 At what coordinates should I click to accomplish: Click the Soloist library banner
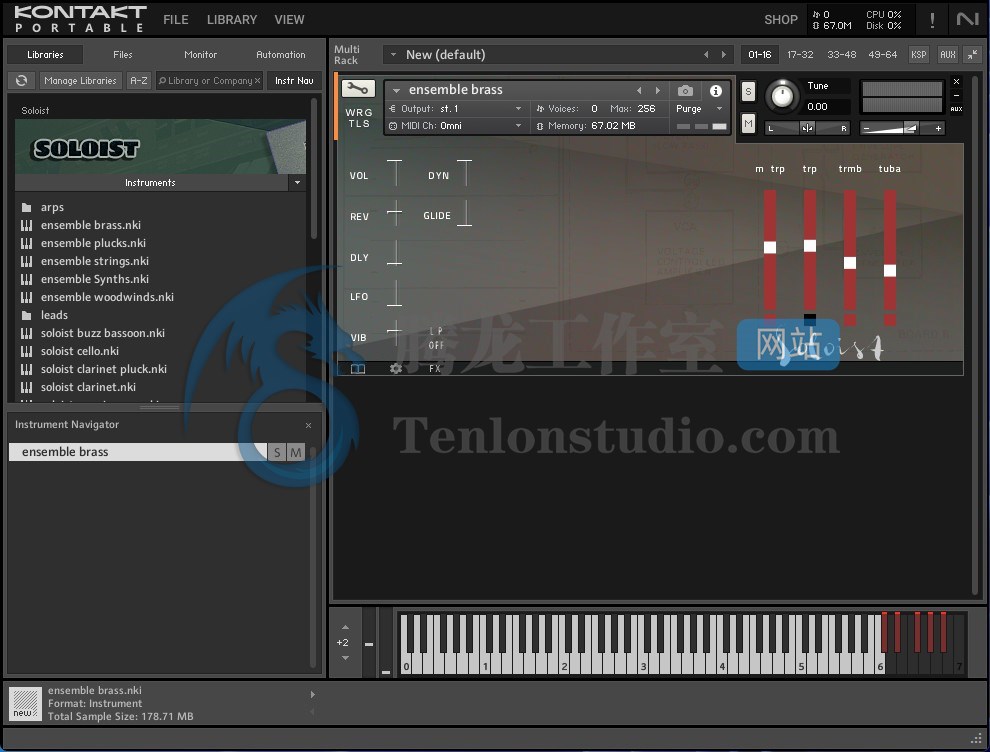160,146
